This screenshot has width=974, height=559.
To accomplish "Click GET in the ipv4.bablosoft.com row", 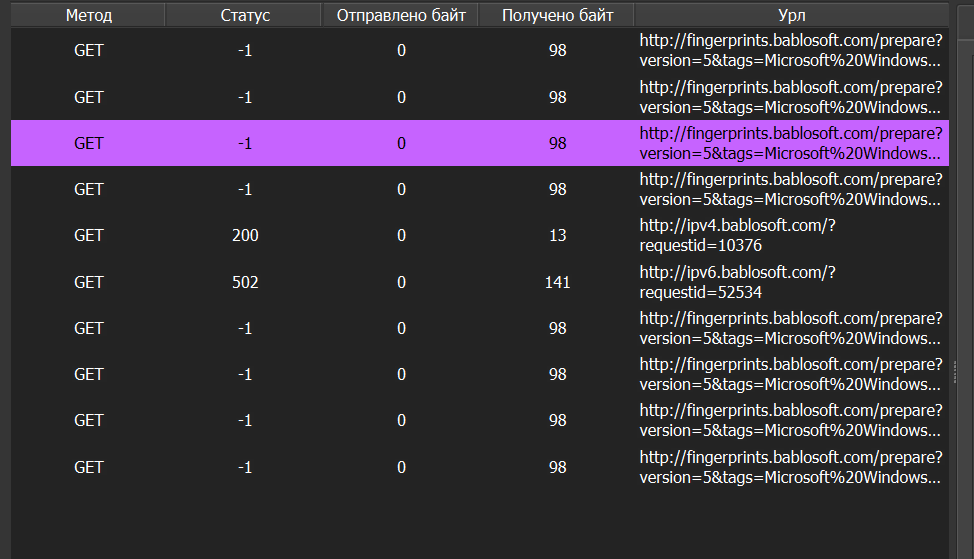I will coord(88,235).
